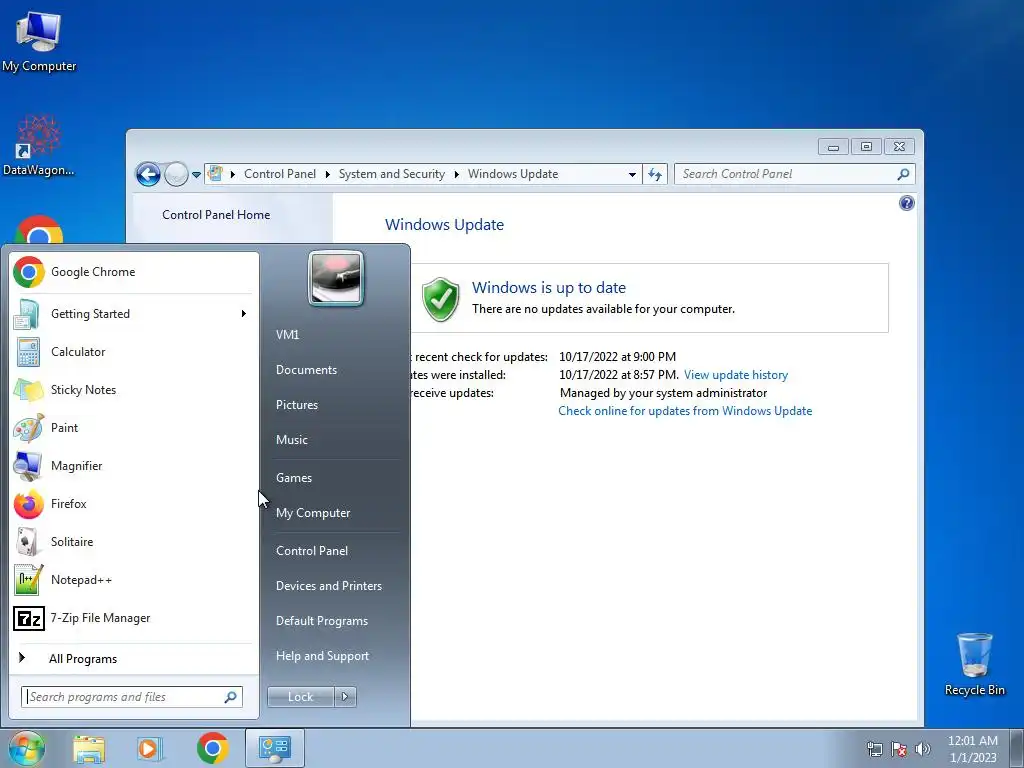Expand All Programs list

pos(134,658)
